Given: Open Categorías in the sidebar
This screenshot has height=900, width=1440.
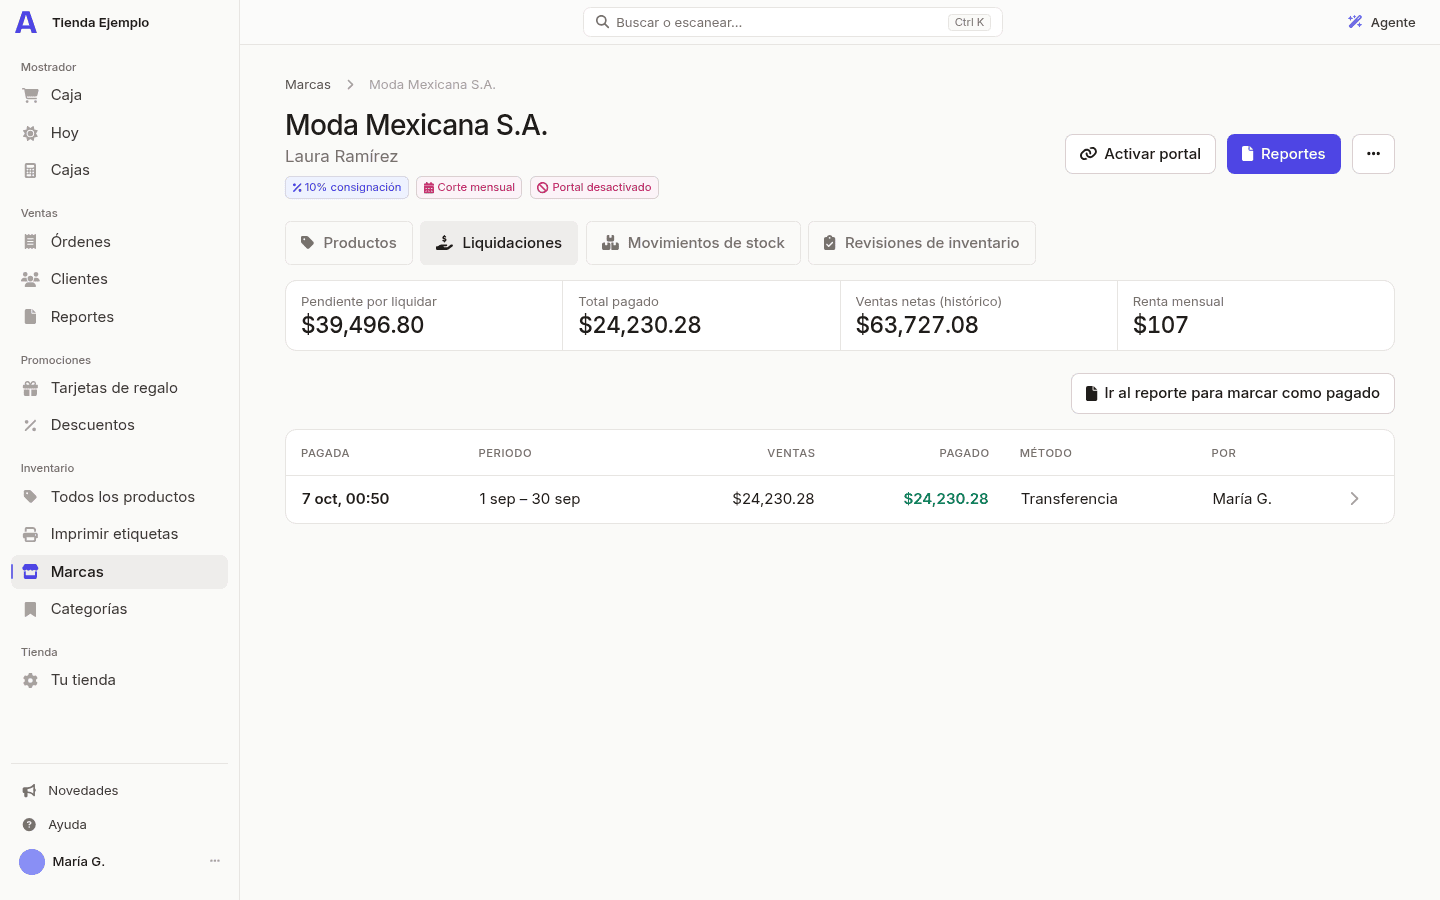Looking at the screenshot, I should [x=119, y=609].
